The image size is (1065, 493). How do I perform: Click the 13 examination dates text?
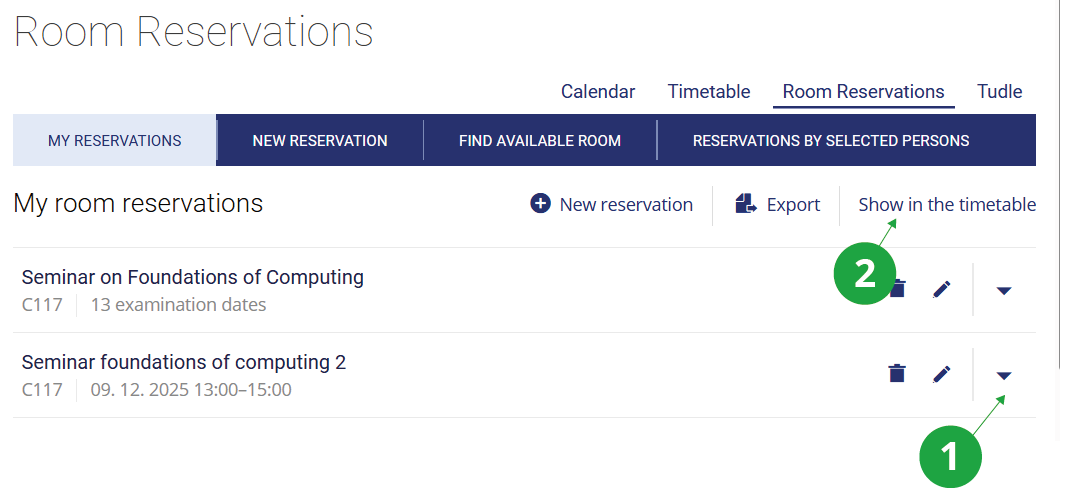[178, 305]
